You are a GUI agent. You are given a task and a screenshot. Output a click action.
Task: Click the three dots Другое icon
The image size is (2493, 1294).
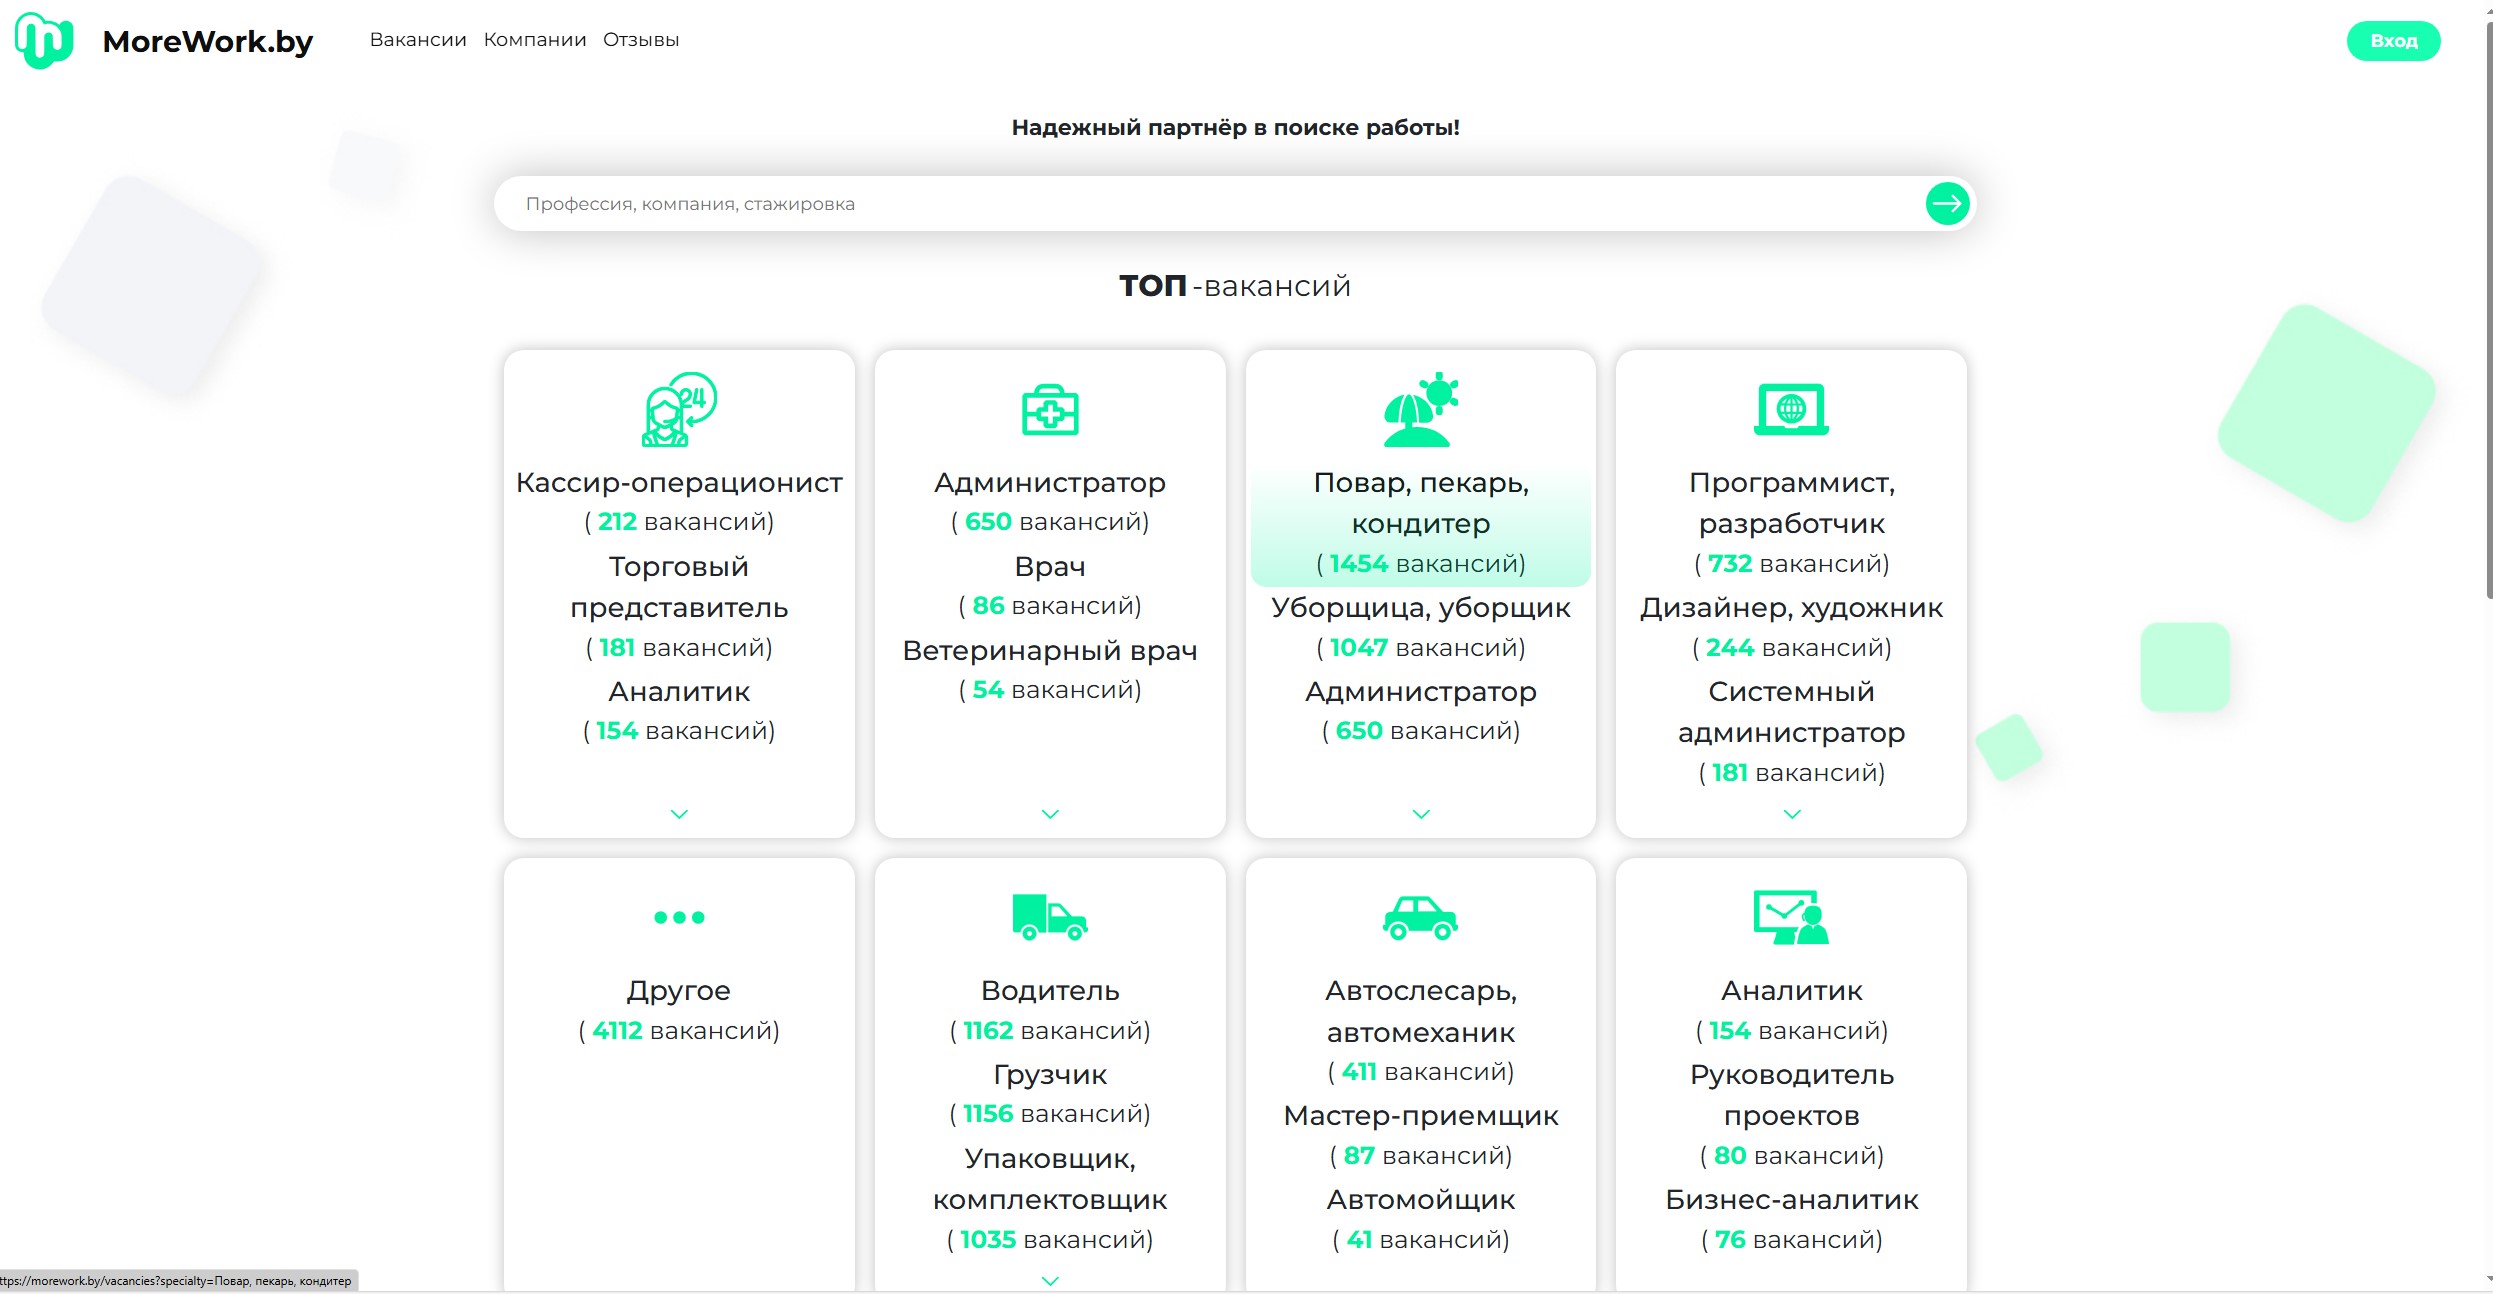point(679,917)
